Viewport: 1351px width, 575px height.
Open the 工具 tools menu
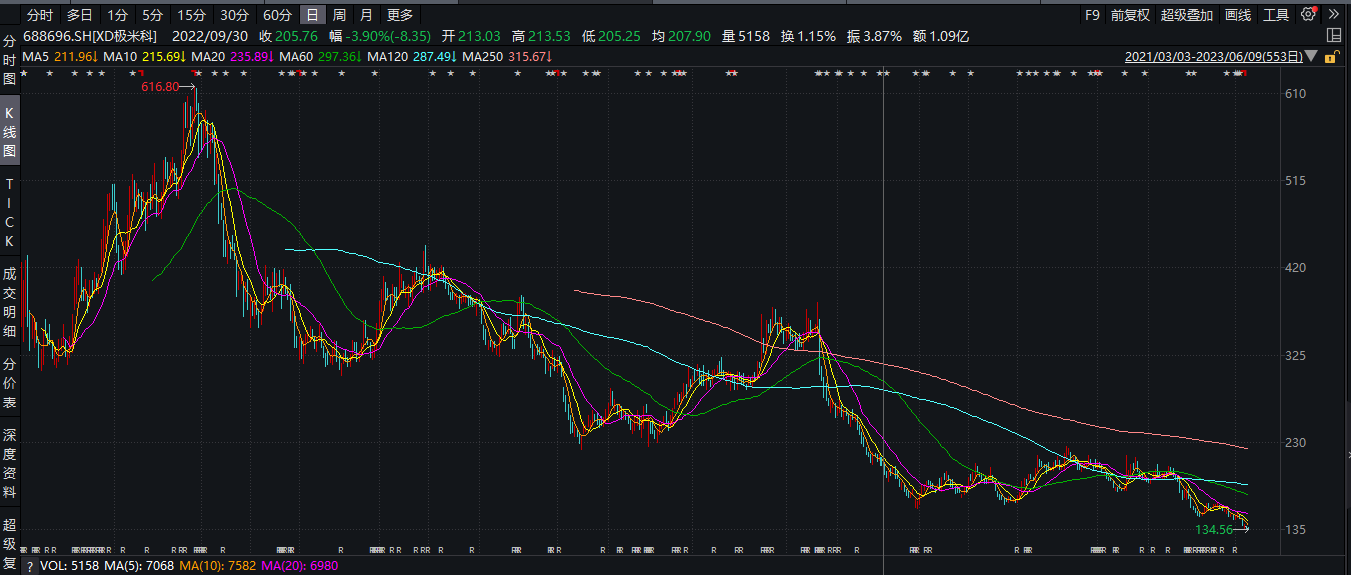coord(1276,15)
